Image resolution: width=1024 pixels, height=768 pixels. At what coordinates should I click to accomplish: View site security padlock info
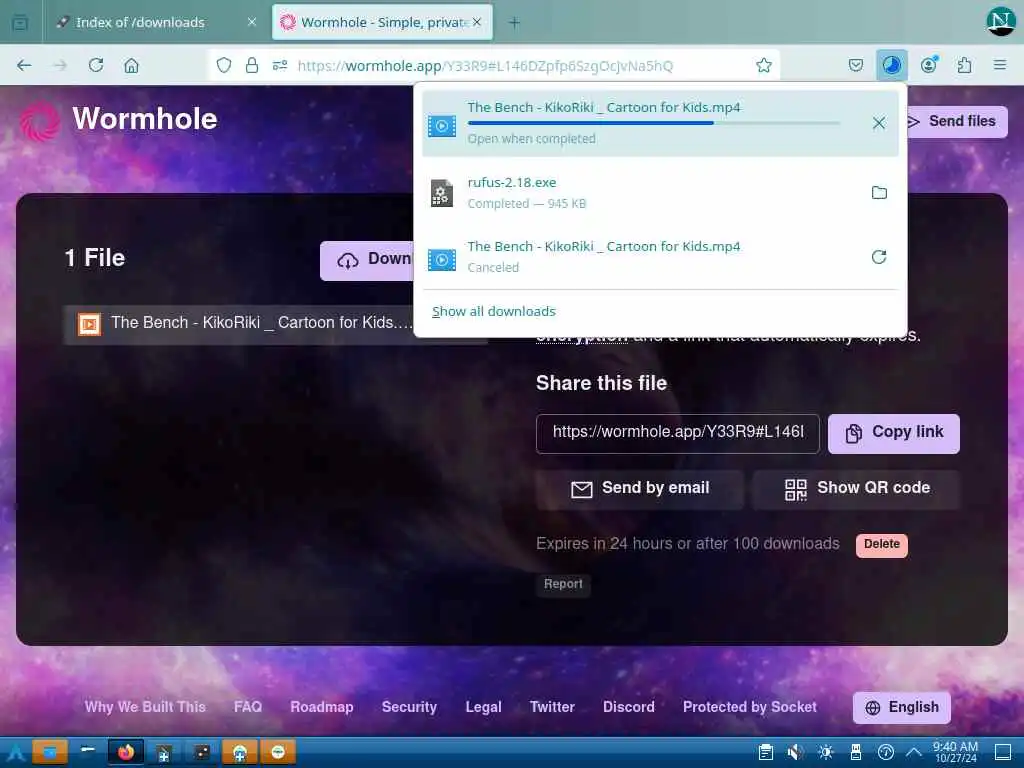tap(251, 65)
